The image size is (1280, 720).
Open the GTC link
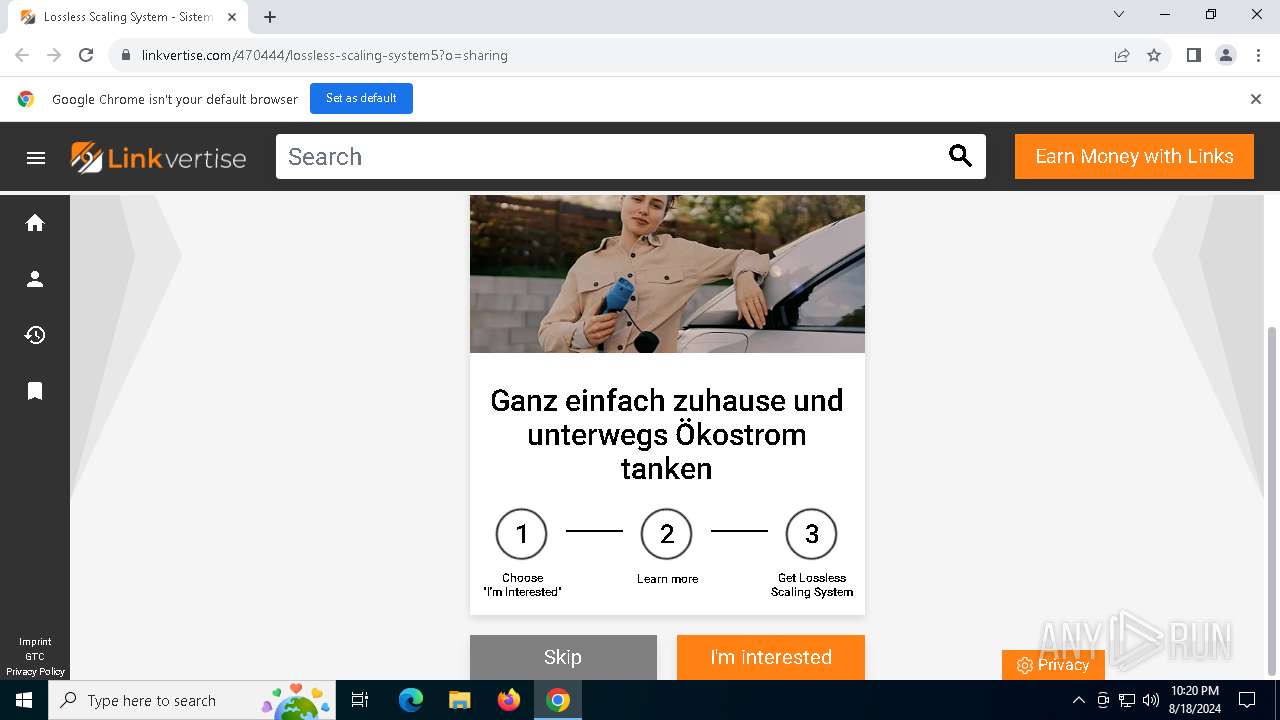[35, 657]
